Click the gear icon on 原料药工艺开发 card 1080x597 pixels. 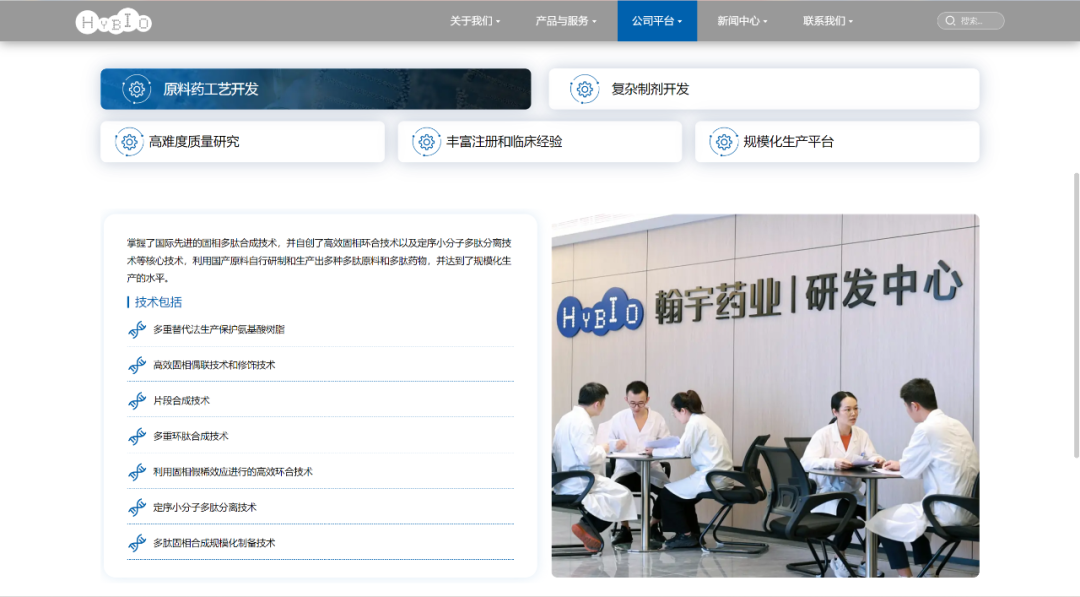tap(137, 88)
